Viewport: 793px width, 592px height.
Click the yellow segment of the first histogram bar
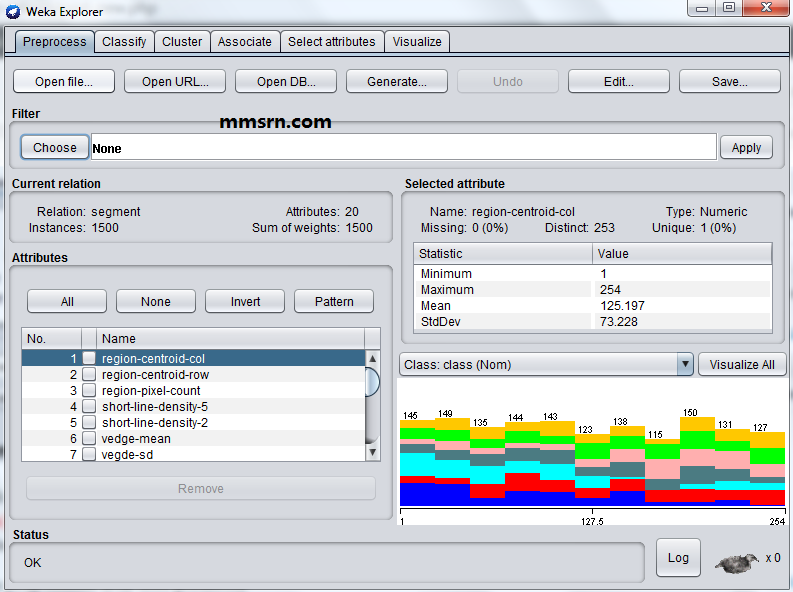417,424
